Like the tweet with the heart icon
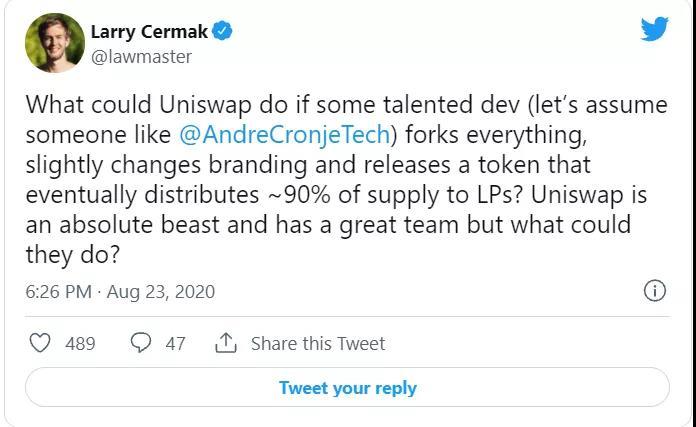The width and height of the screenshot is (696, 427). pyautogui.click(x=40, y=343)
